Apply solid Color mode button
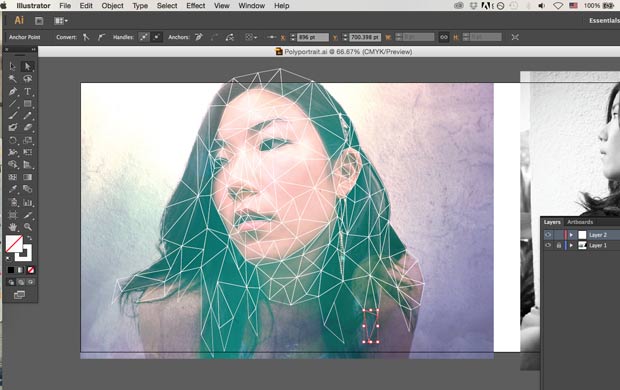 coord(11,270)
